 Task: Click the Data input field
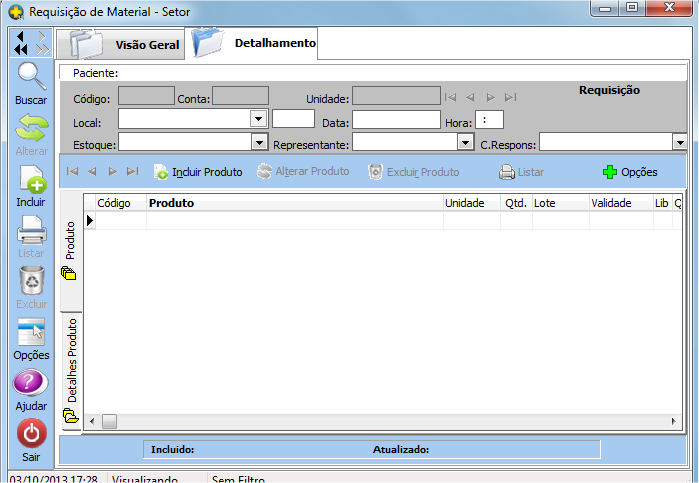pyautogui.click(x=395, y=120)
